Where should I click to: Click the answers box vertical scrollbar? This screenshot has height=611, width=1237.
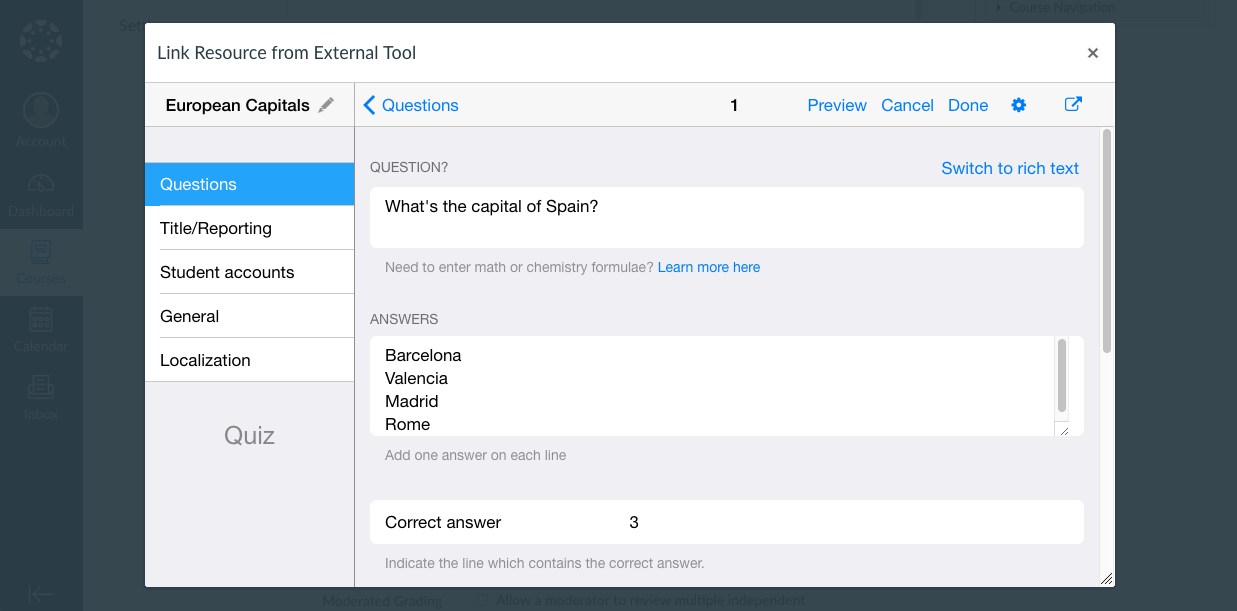point(1061,376)
